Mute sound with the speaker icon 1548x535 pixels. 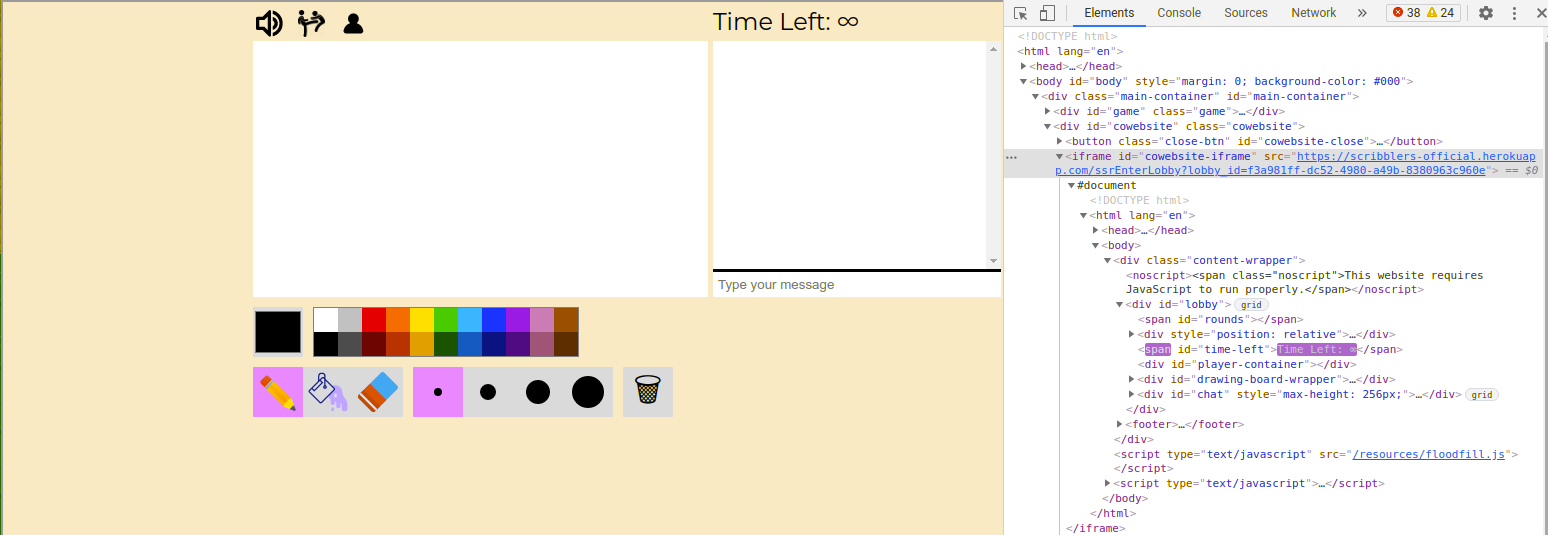coord(269,23)
